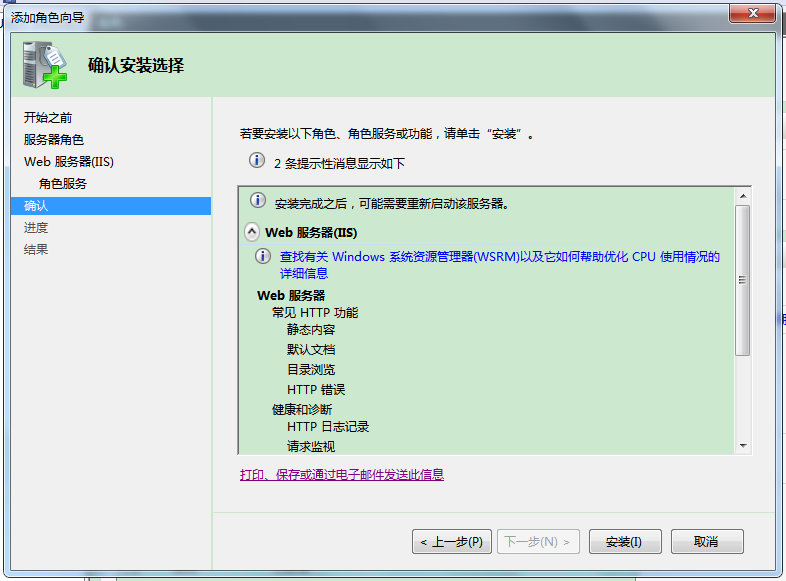Click the bold Web 服务器 heading

click(x=291, y=295)
